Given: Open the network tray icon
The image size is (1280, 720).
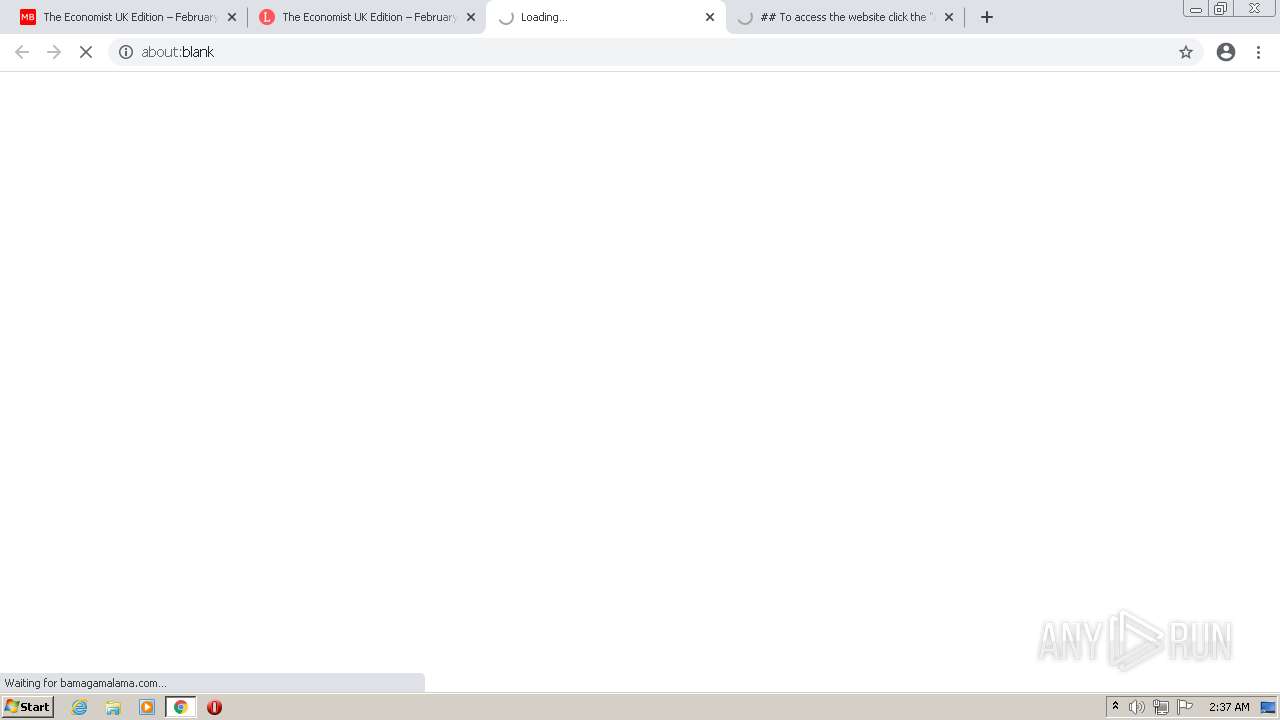Looking at the screenshot, I should [1161, 707].
